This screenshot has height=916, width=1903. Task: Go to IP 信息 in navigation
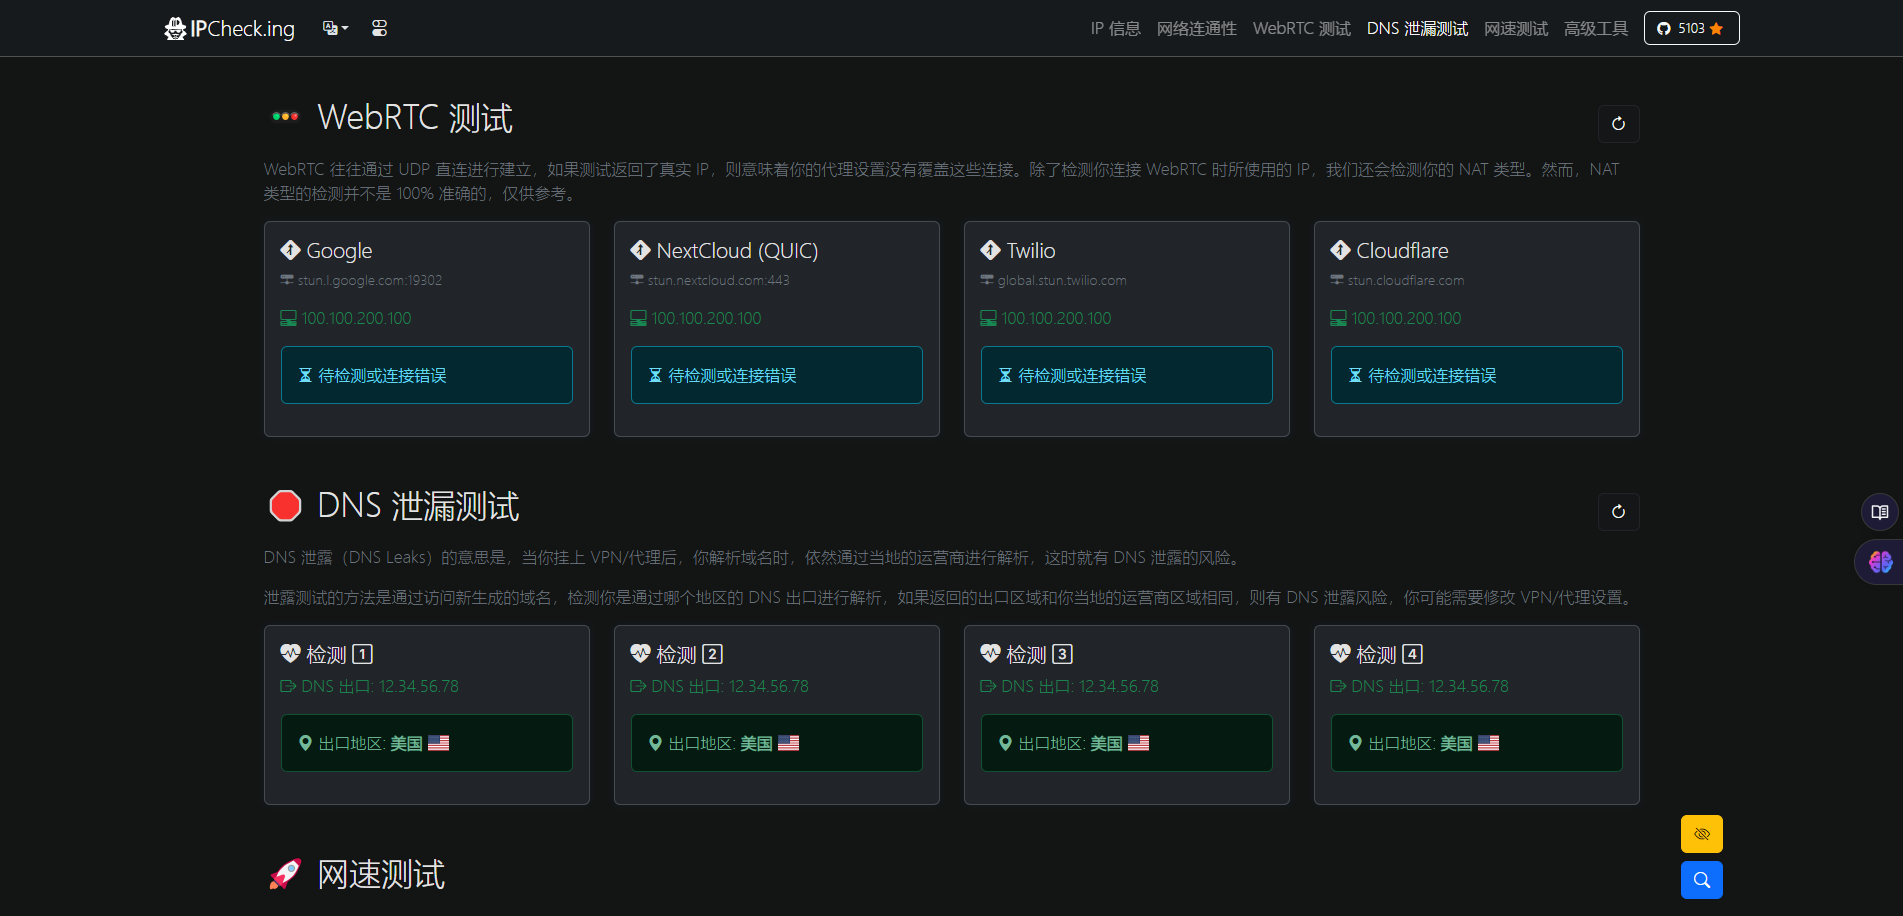point(1115,29)
